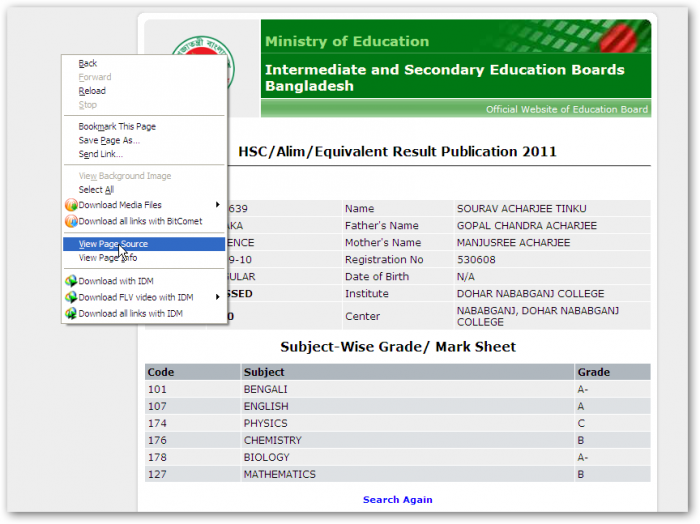Click the Mother's Name label
This screenshot has height=524, width=700.
coord(383,243)
